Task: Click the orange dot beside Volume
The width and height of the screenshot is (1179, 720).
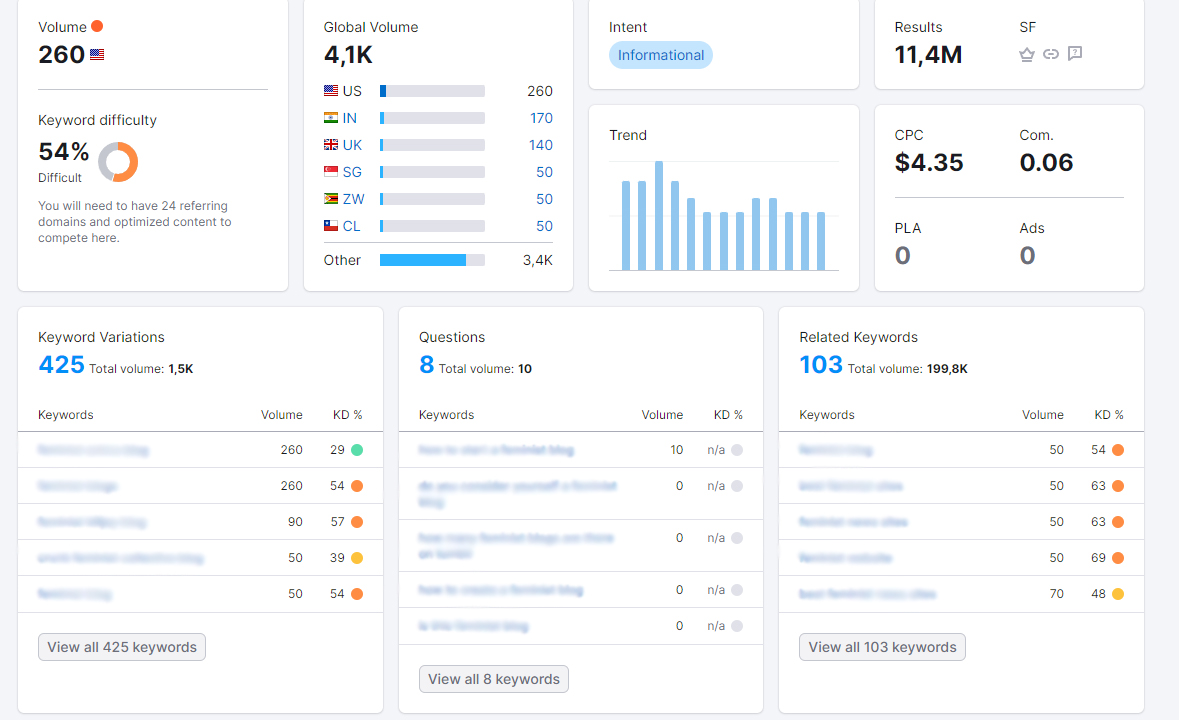Action: (97, 26)
